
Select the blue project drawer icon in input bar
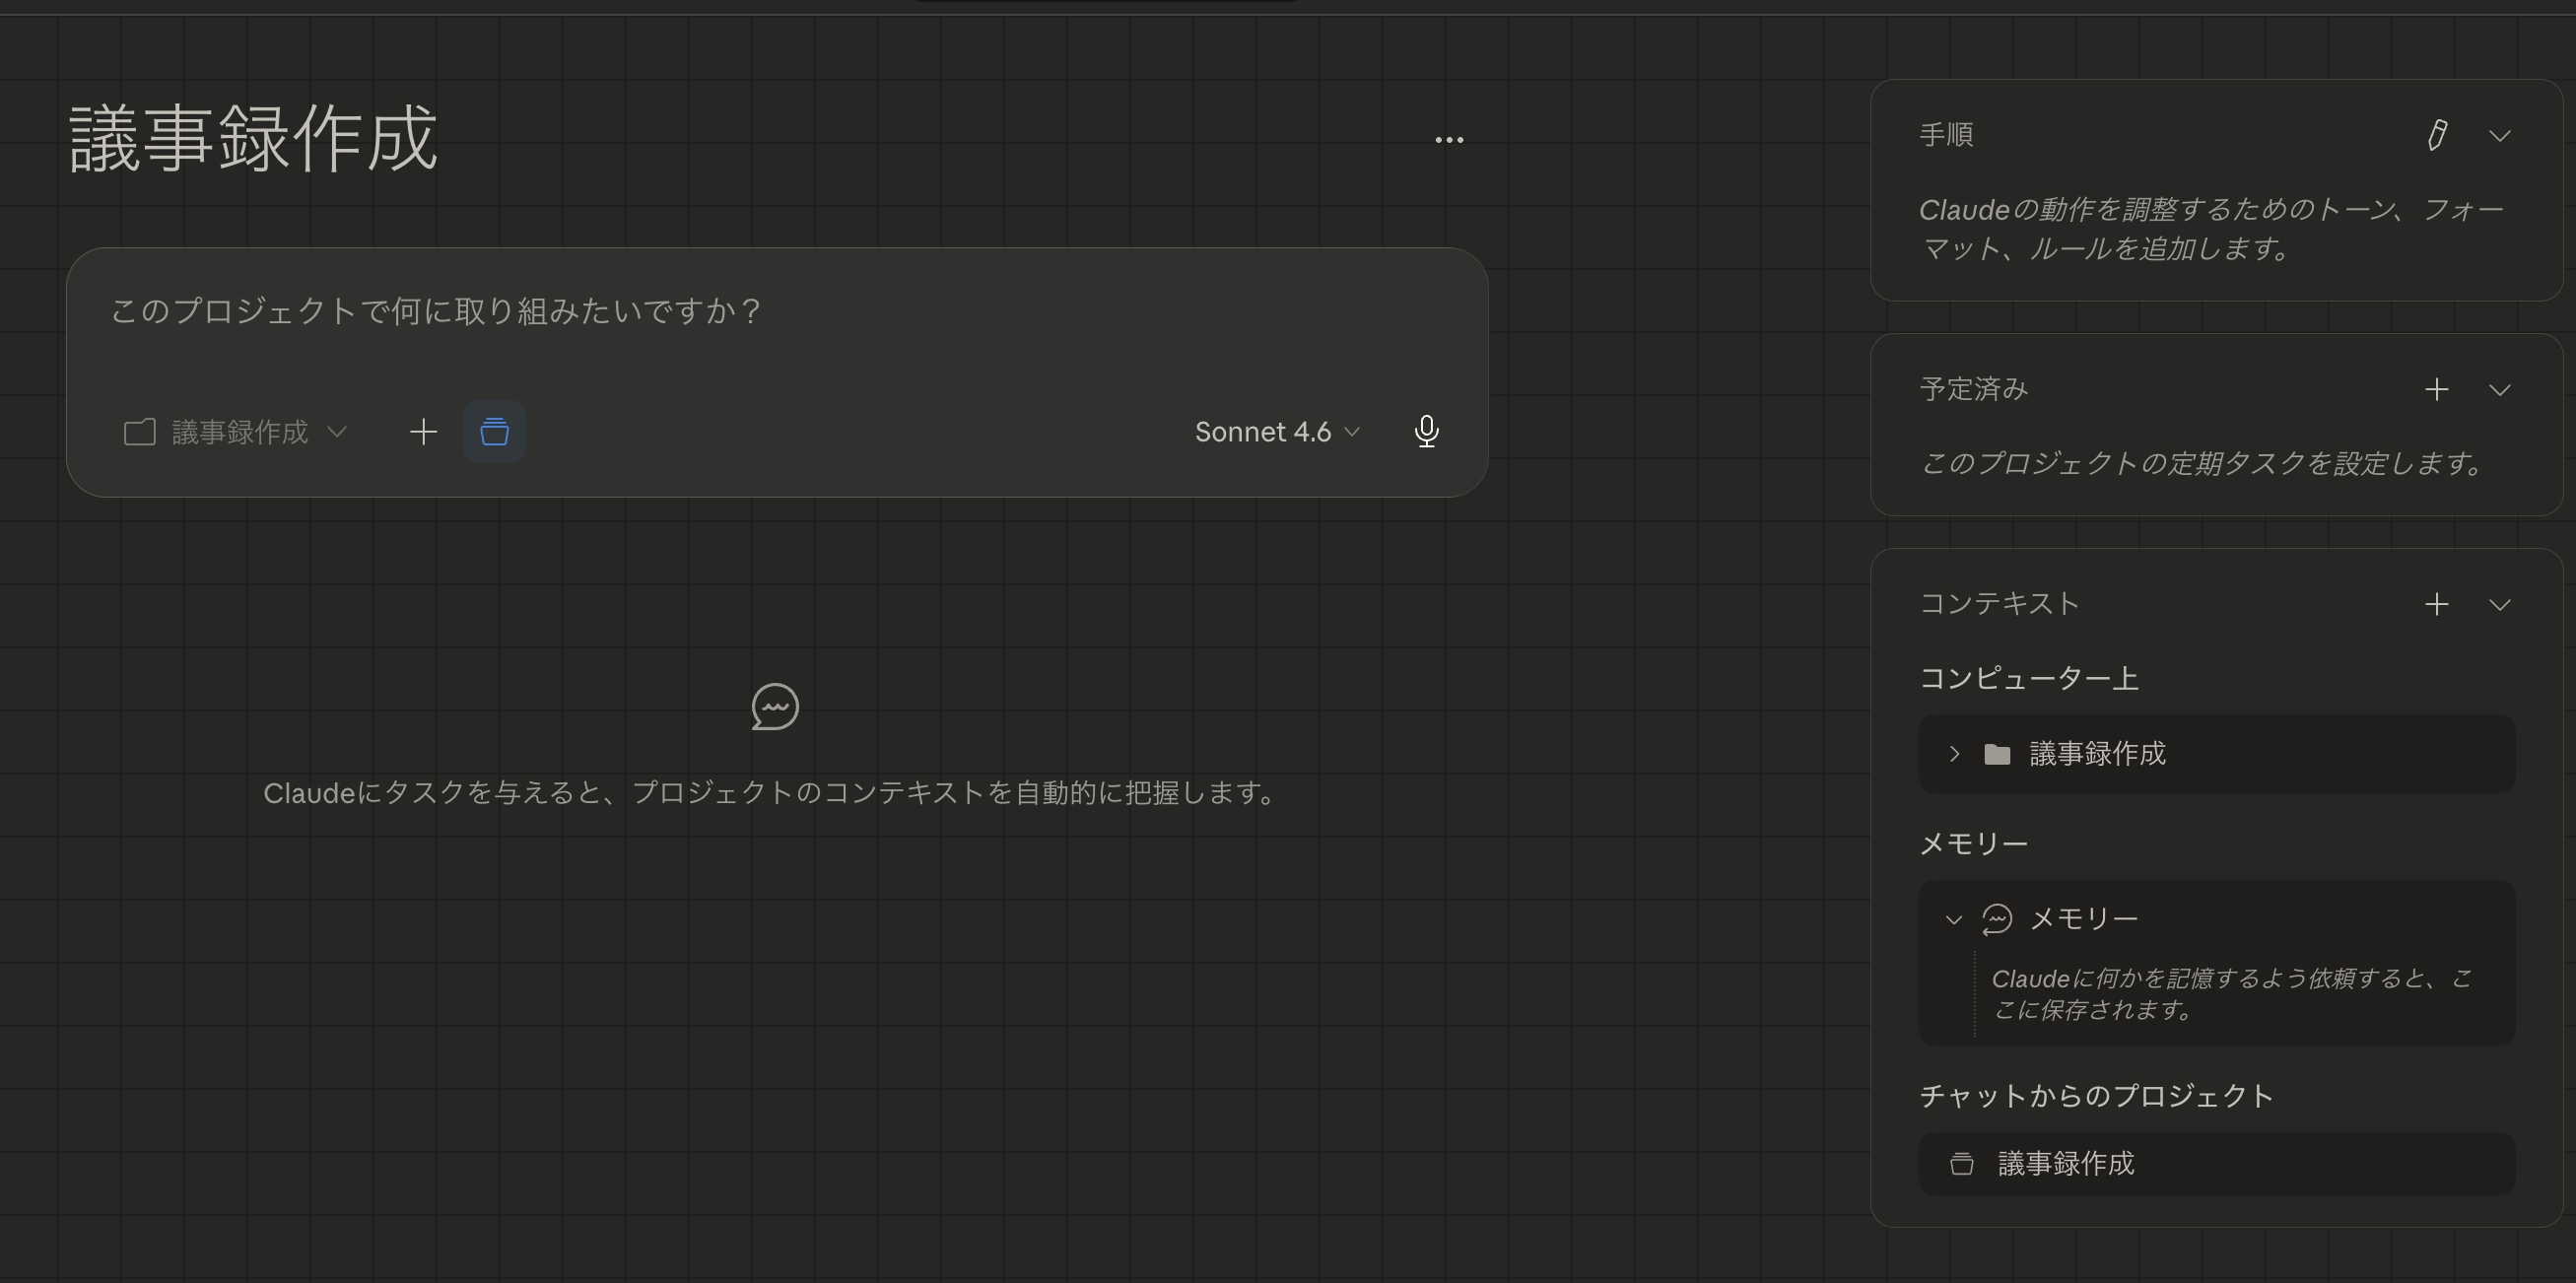(494, 431)
